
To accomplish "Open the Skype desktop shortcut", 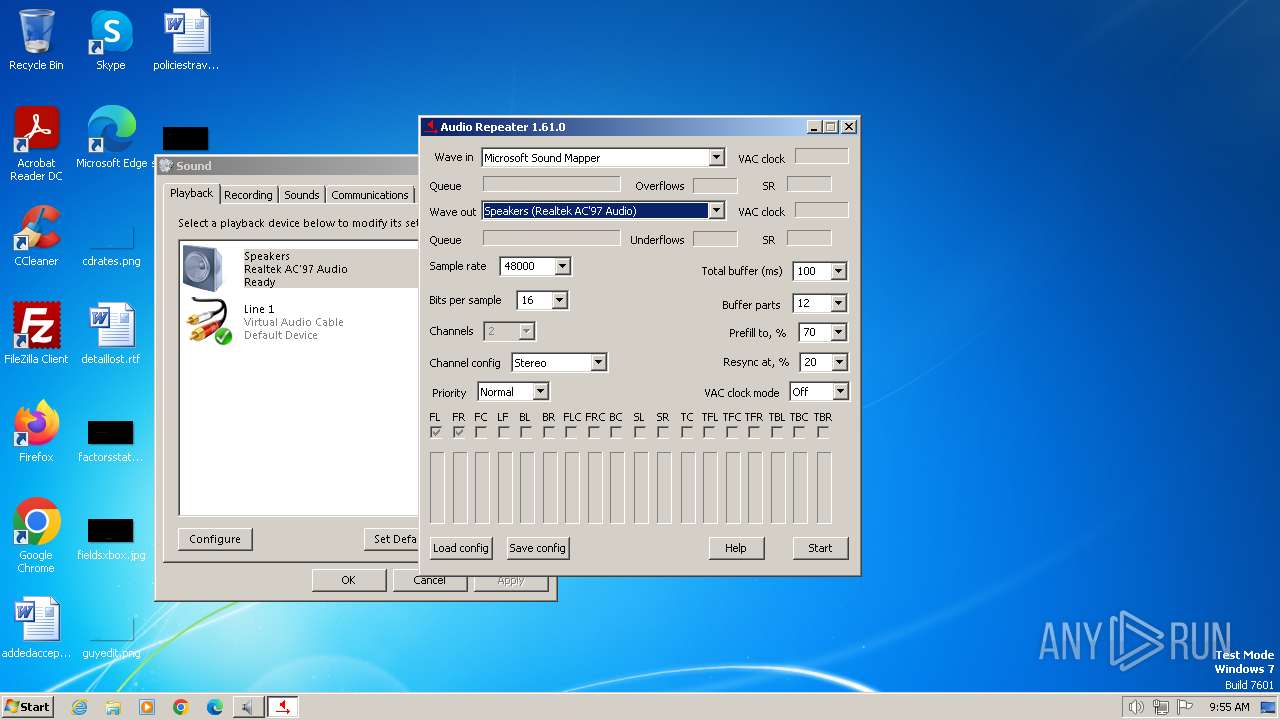I will (x=110, y=40).
